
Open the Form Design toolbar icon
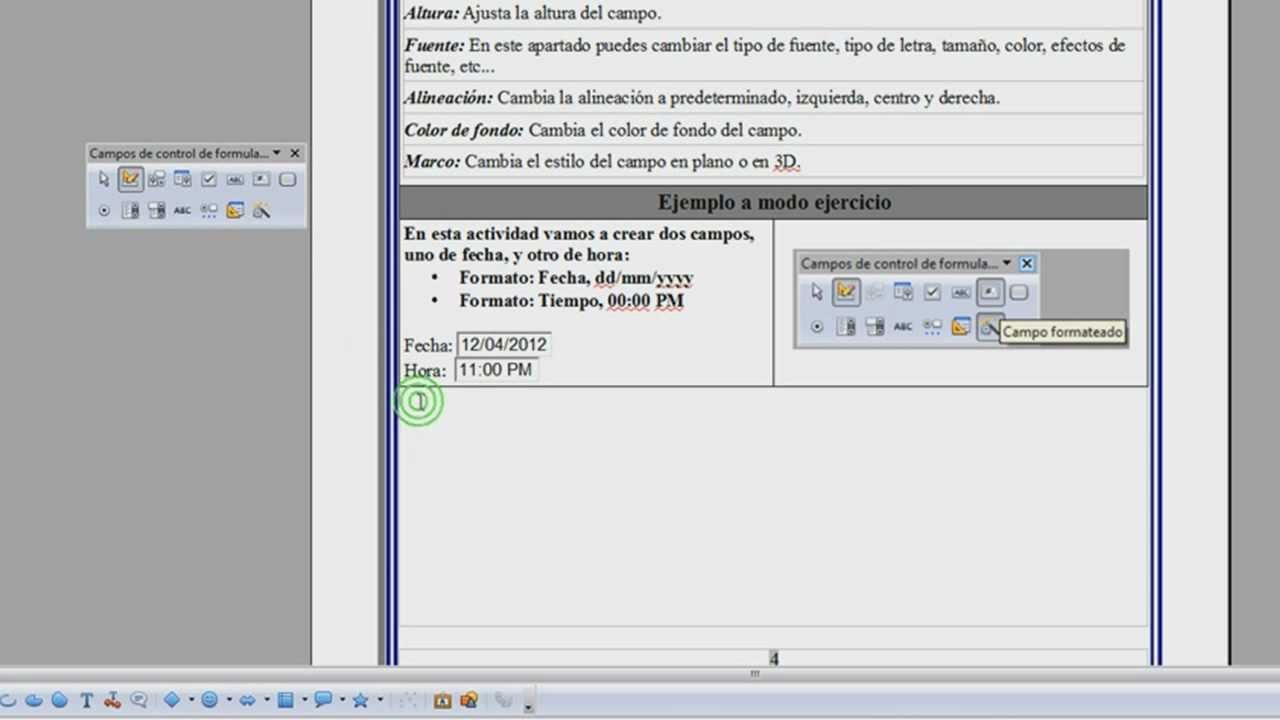235,211
